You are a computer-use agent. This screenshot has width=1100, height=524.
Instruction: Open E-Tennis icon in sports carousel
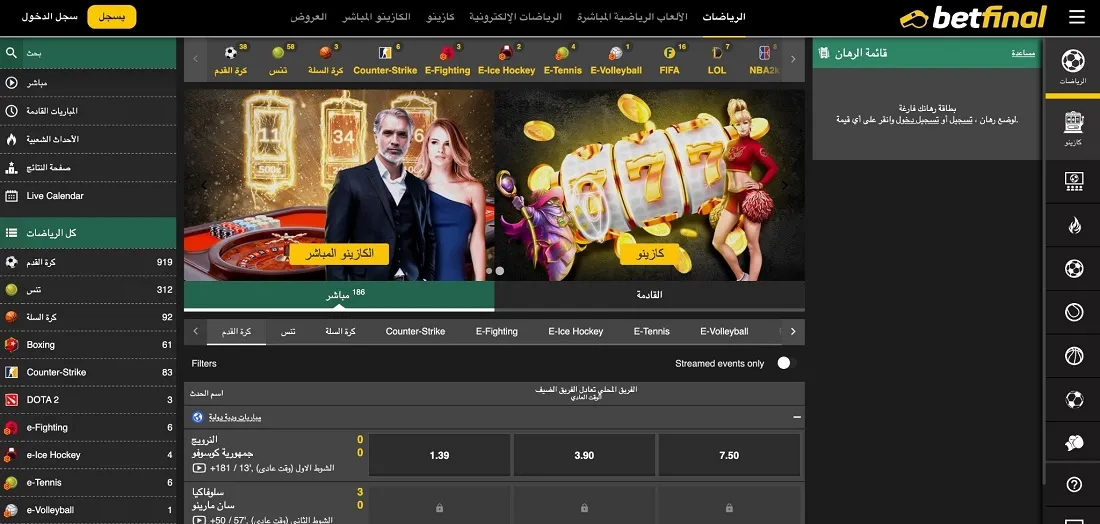pyautogui.click(x=562, y=53)
